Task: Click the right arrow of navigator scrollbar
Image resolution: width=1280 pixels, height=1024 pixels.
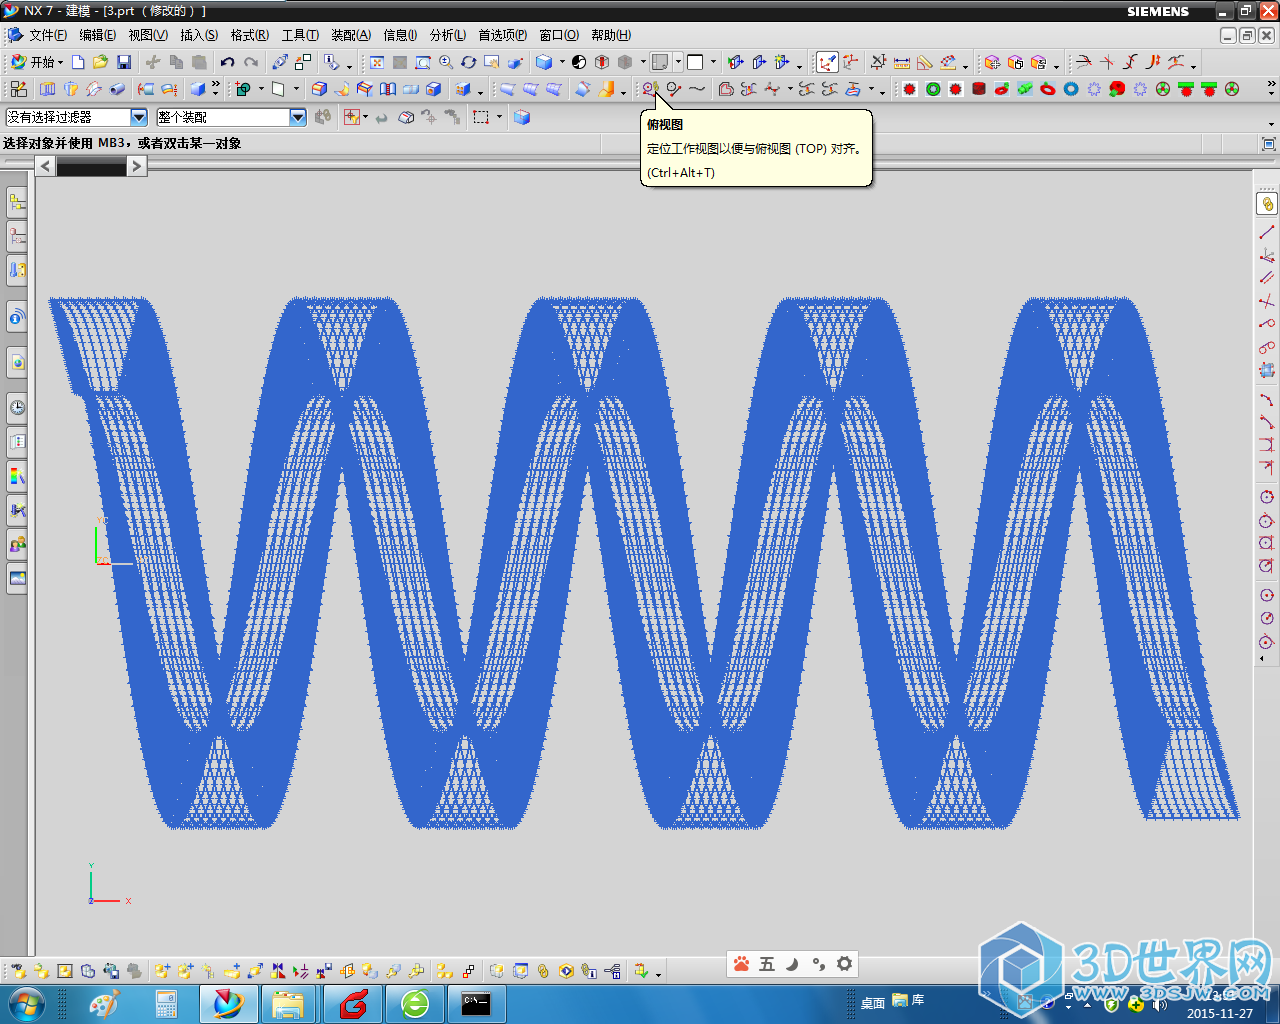Action: [x=137, y=166]
